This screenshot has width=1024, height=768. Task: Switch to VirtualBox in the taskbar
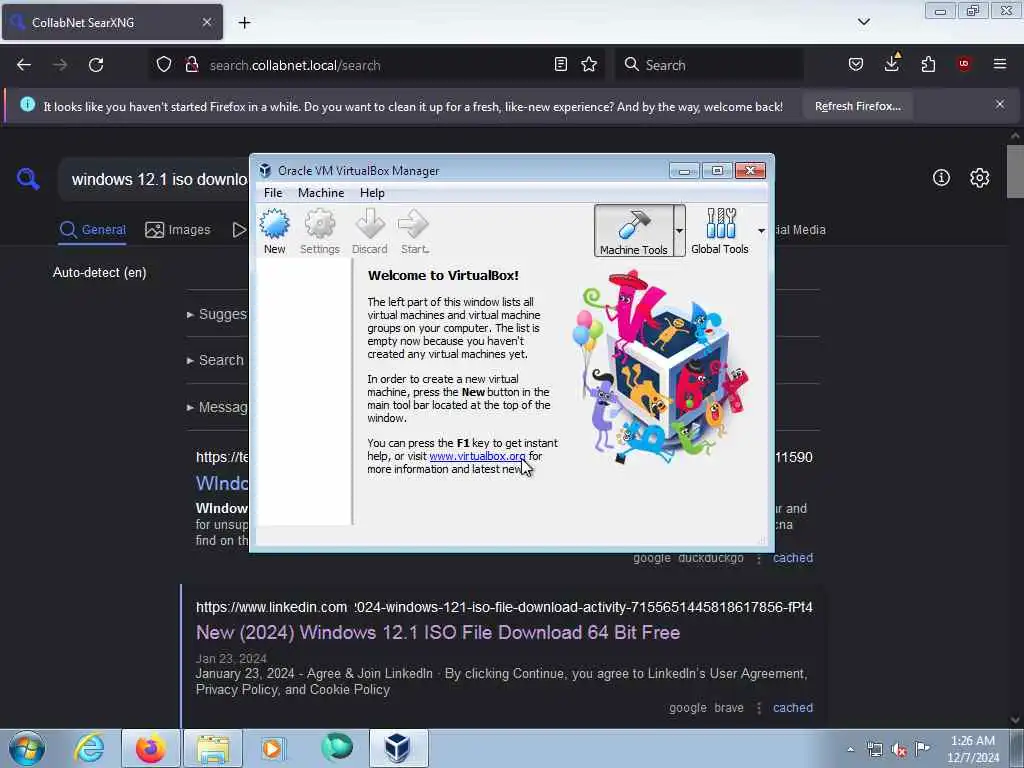click(398, 748)
